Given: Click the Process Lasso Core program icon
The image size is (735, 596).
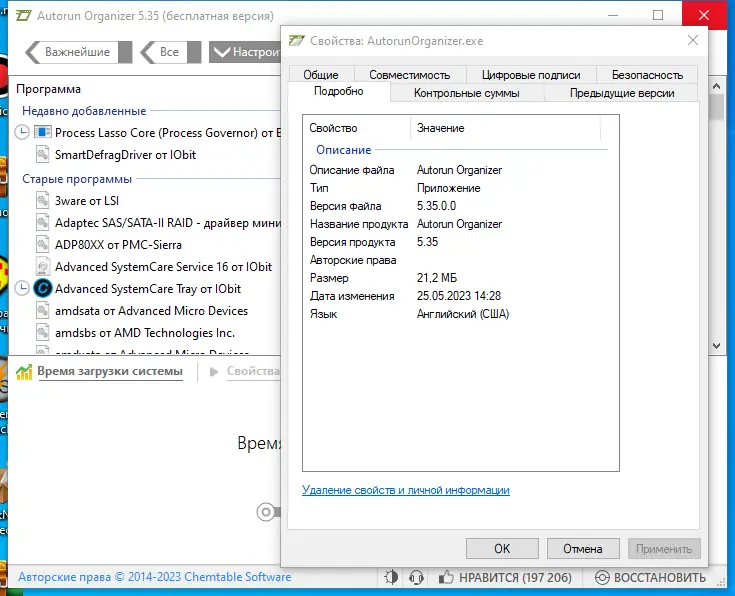Looking at the screenshot, I should click(43, 132).
